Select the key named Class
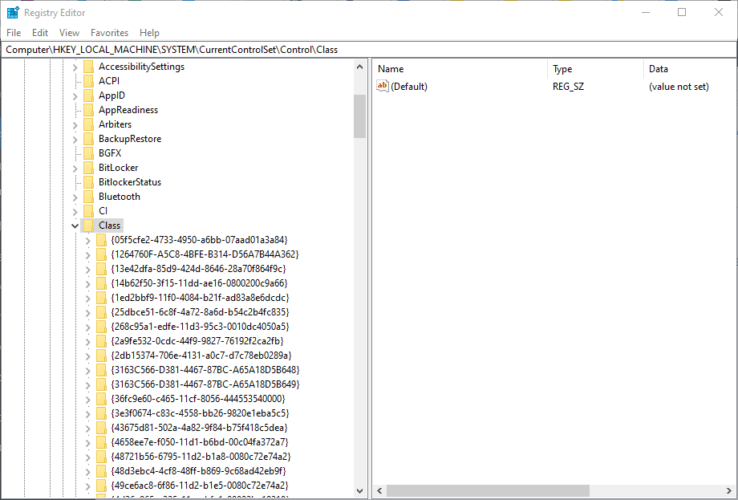 109,226
